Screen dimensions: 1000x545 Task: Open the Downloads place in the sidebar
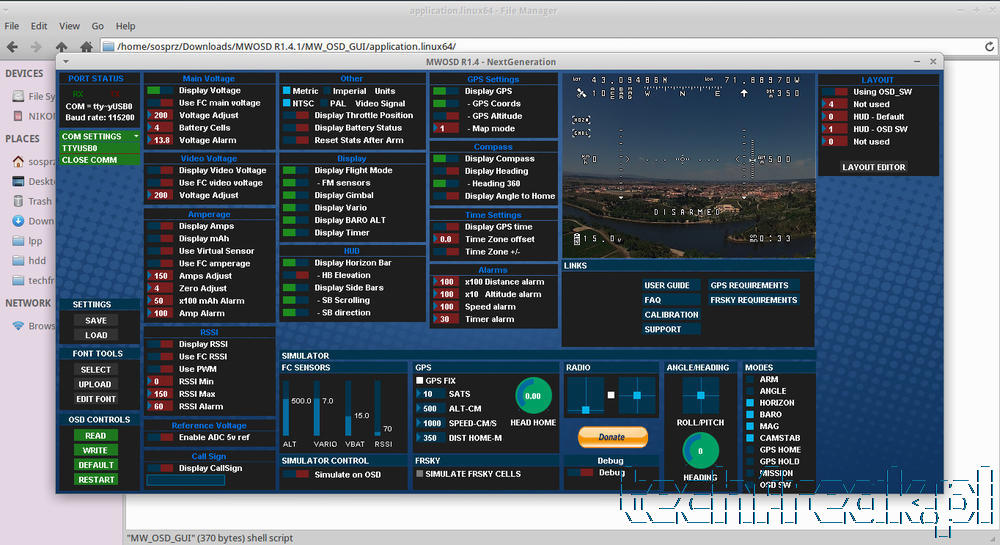tap(33, 221)
